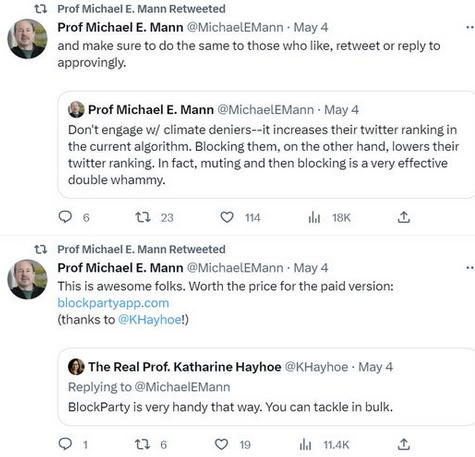Screen dimensions: 475x457
Task: Open the @KHayhoe mention in tweet text
Action: coord(150,320)
